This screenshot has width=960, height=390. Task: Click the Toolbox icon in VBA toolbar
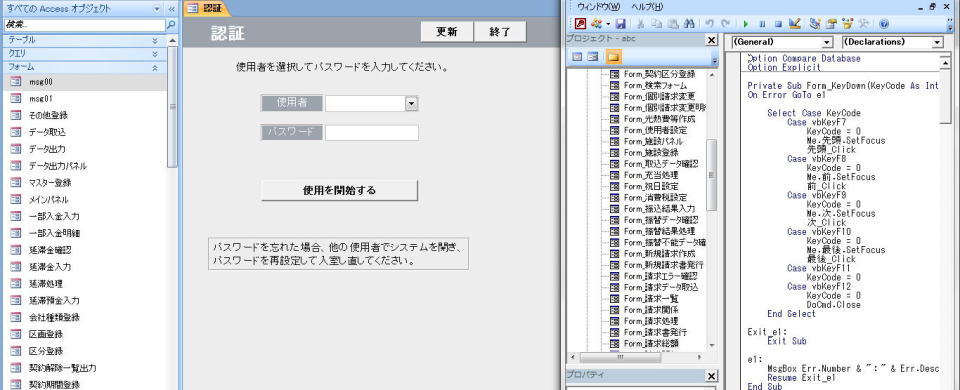click(864, 24)
